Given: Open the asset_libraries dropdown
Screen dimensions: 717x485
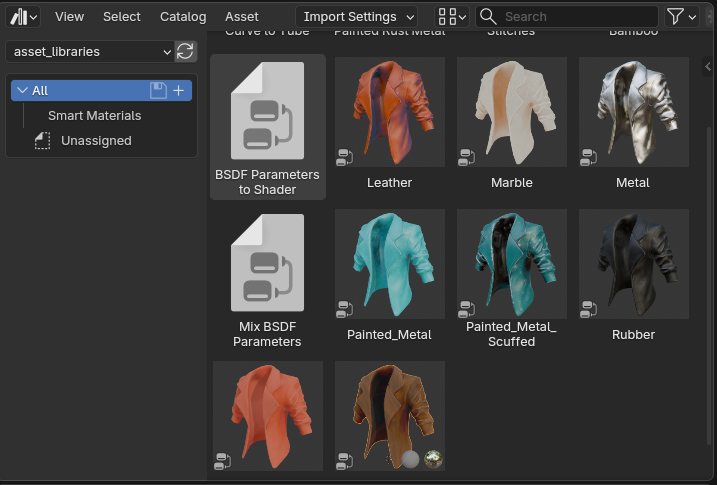Looking at the screenshot, I should click(x=90, y=52).
